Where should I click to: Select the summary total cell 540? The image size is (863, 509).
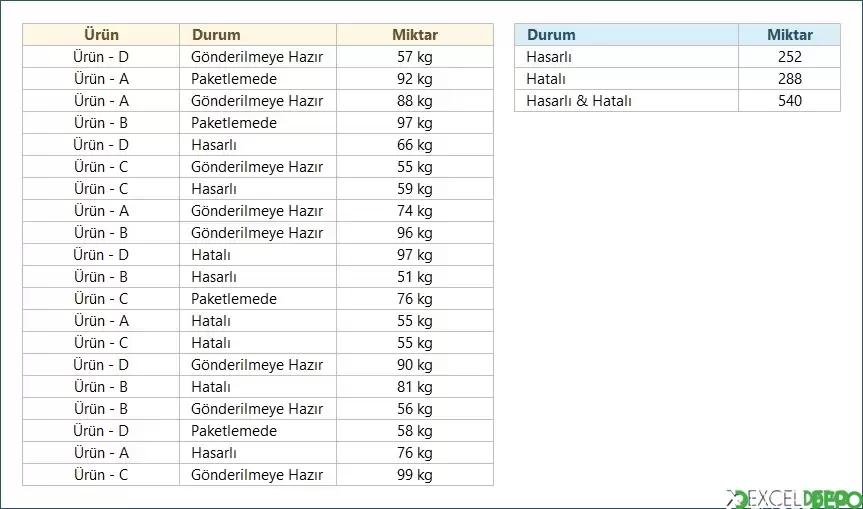click(790, 101)
